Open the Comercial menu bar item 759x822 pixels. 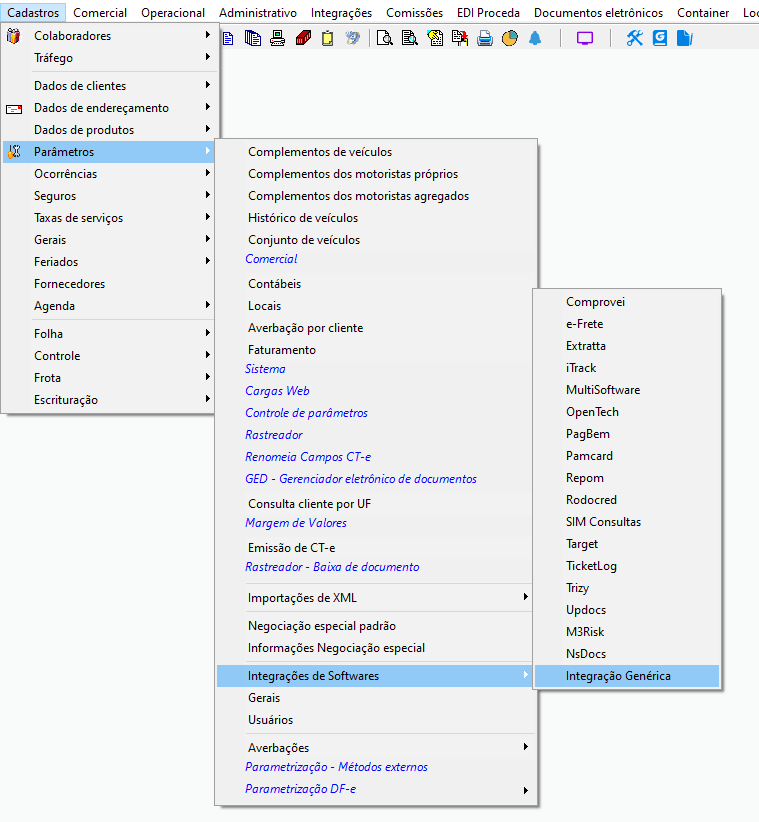click(100, 13)
